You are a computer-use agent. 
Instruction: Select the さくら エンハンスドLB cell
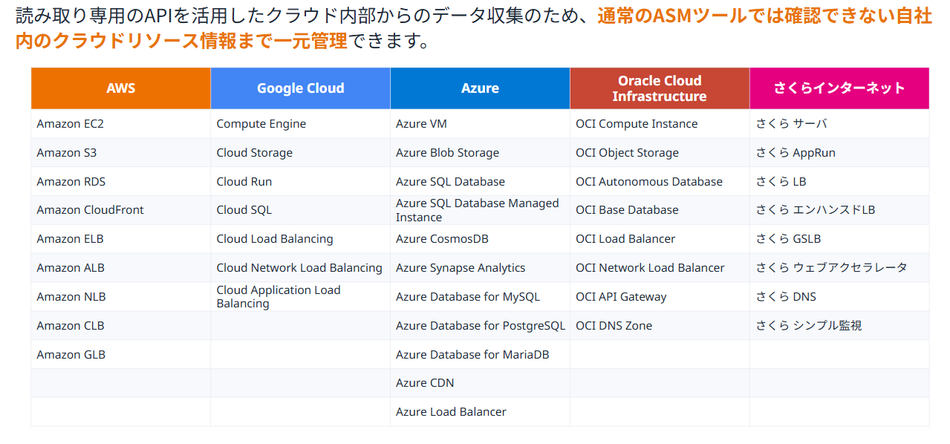pos(839,210)
